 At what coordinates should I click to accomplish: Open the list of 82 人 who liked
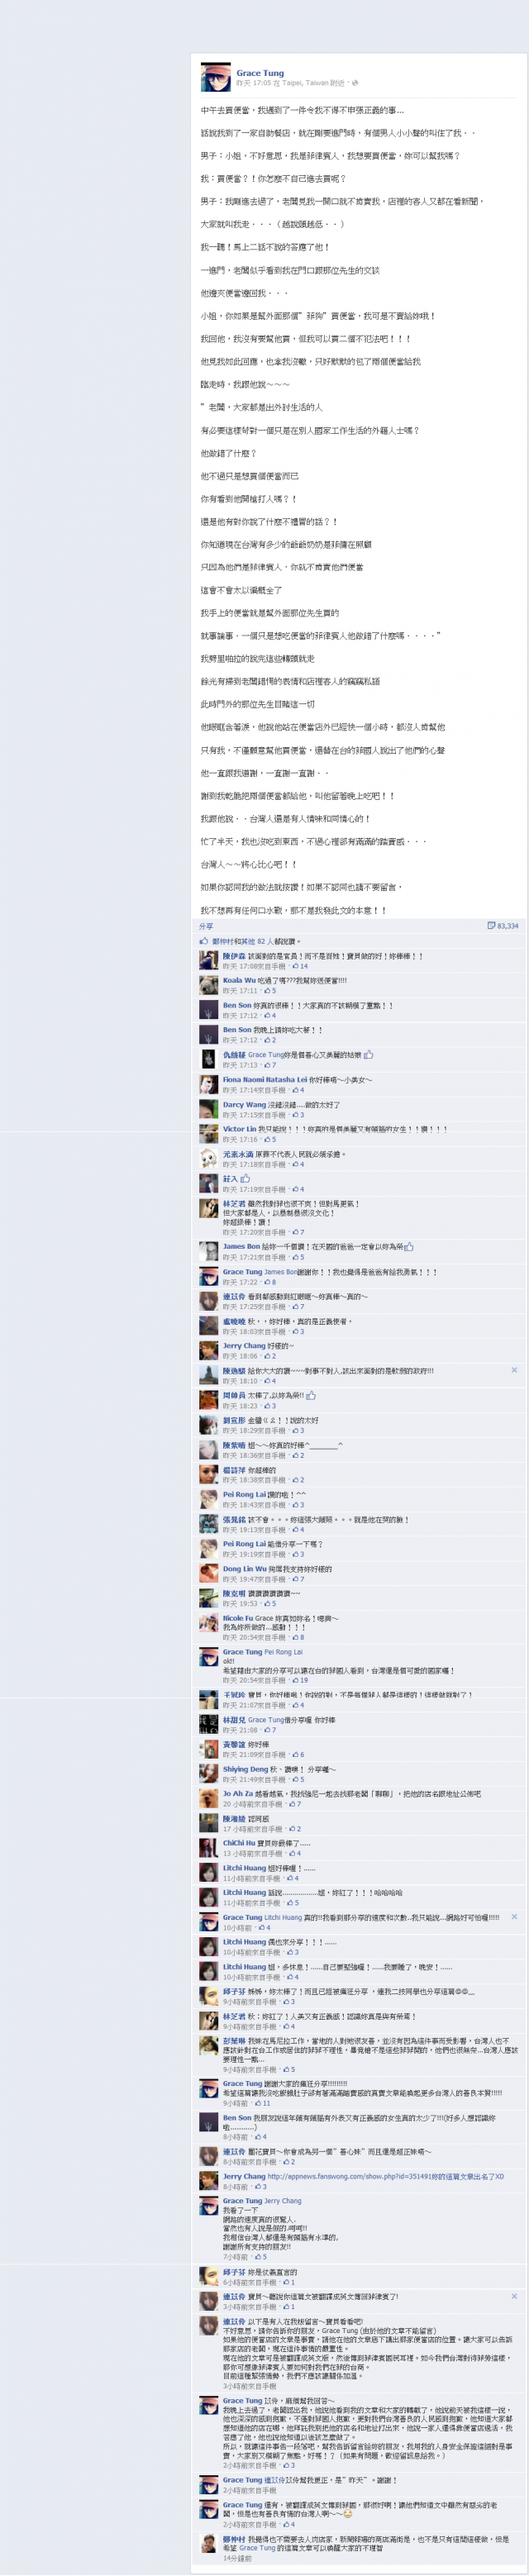(x=259, y=942)
